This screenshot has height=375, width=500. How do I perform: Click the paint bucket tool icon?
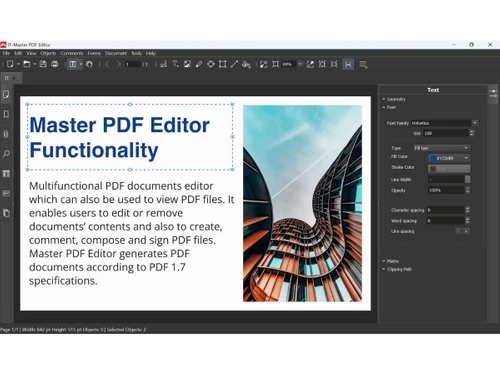(246, 64)
